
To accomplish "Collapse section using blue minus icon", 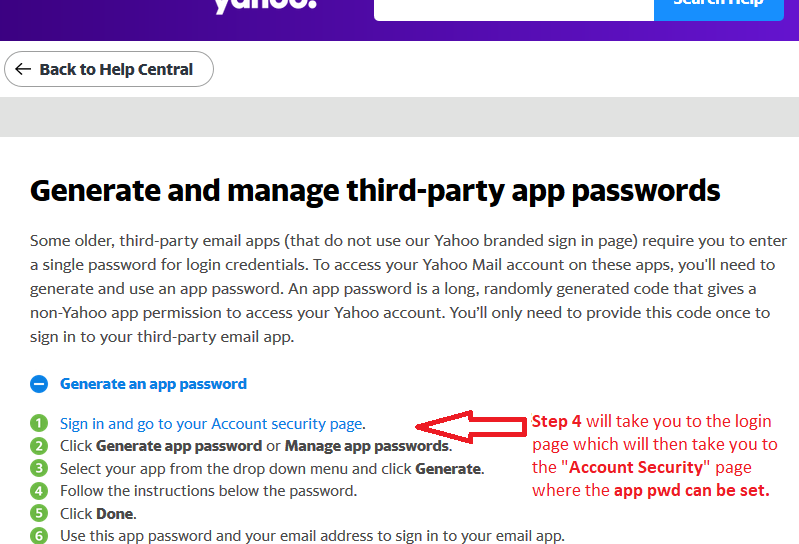I will 39,384.
